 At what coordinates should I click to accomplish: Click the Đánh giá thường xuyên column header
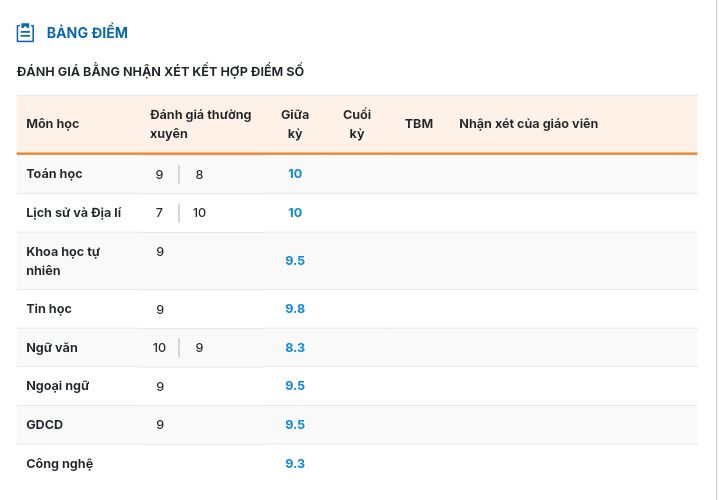200,124
